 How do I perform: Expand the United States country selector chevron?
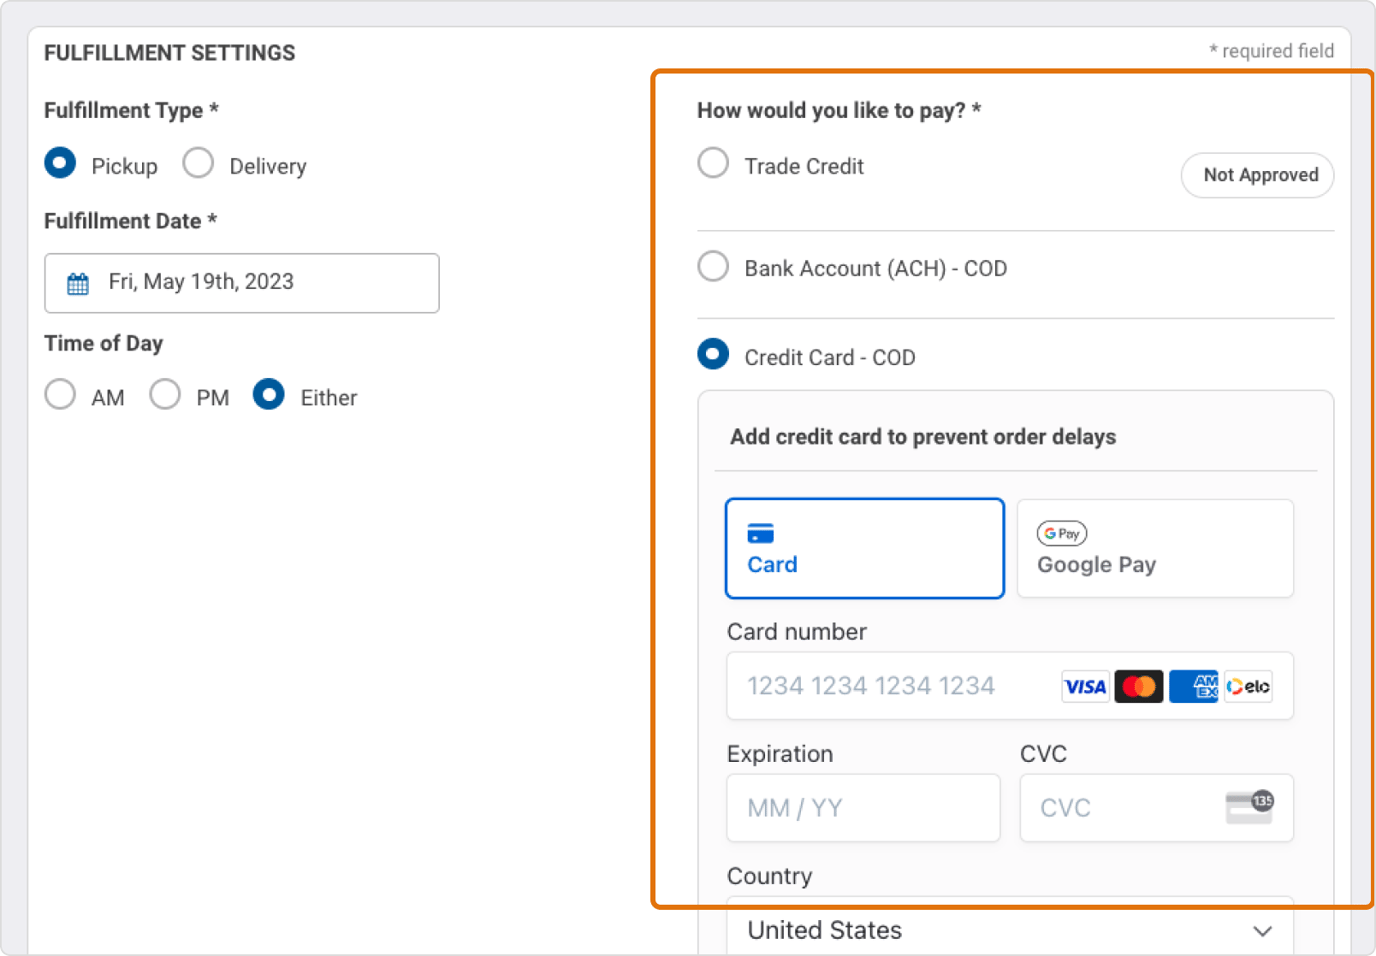[1260, 930]
